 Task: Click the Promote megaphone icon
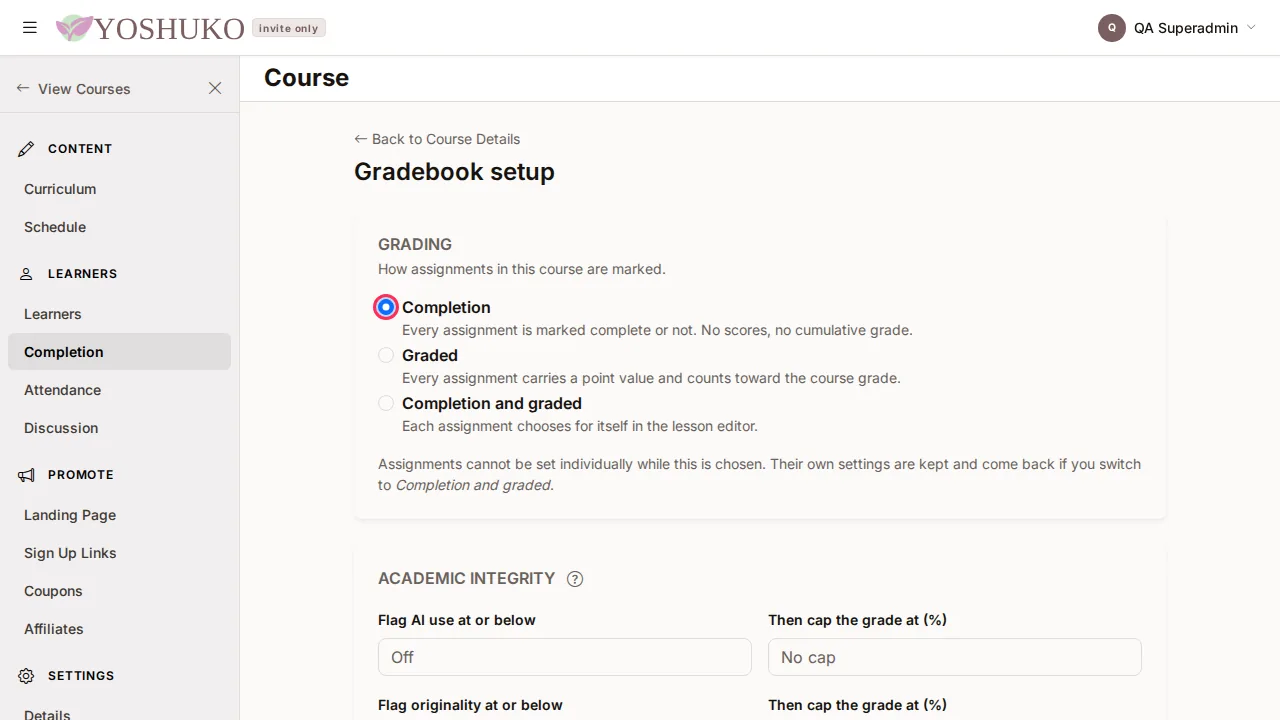pyautogui.click(x=26, y=475)
